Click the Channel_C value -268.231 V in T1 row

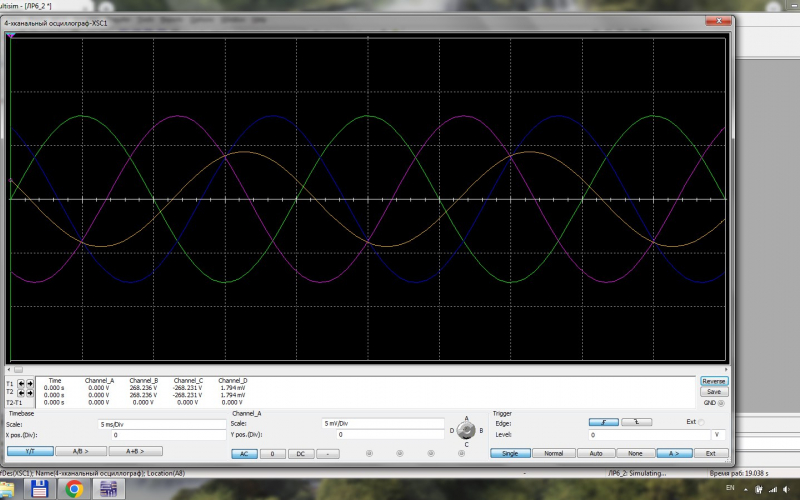coord(187,388)
